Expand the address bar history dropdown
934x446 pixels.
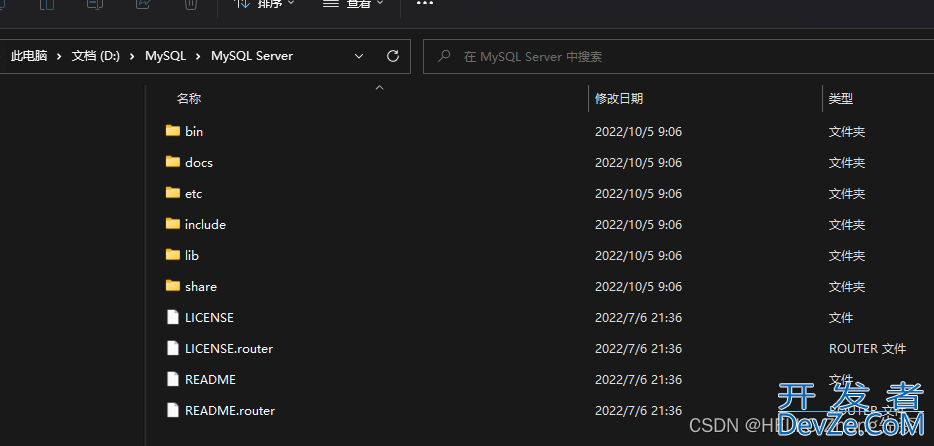[359, 56]
